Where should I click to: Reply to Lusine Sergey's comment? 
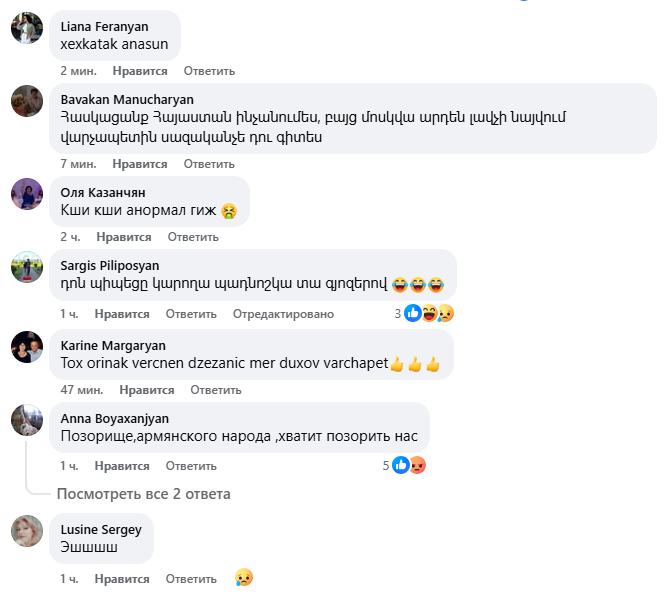coord(191,579)
